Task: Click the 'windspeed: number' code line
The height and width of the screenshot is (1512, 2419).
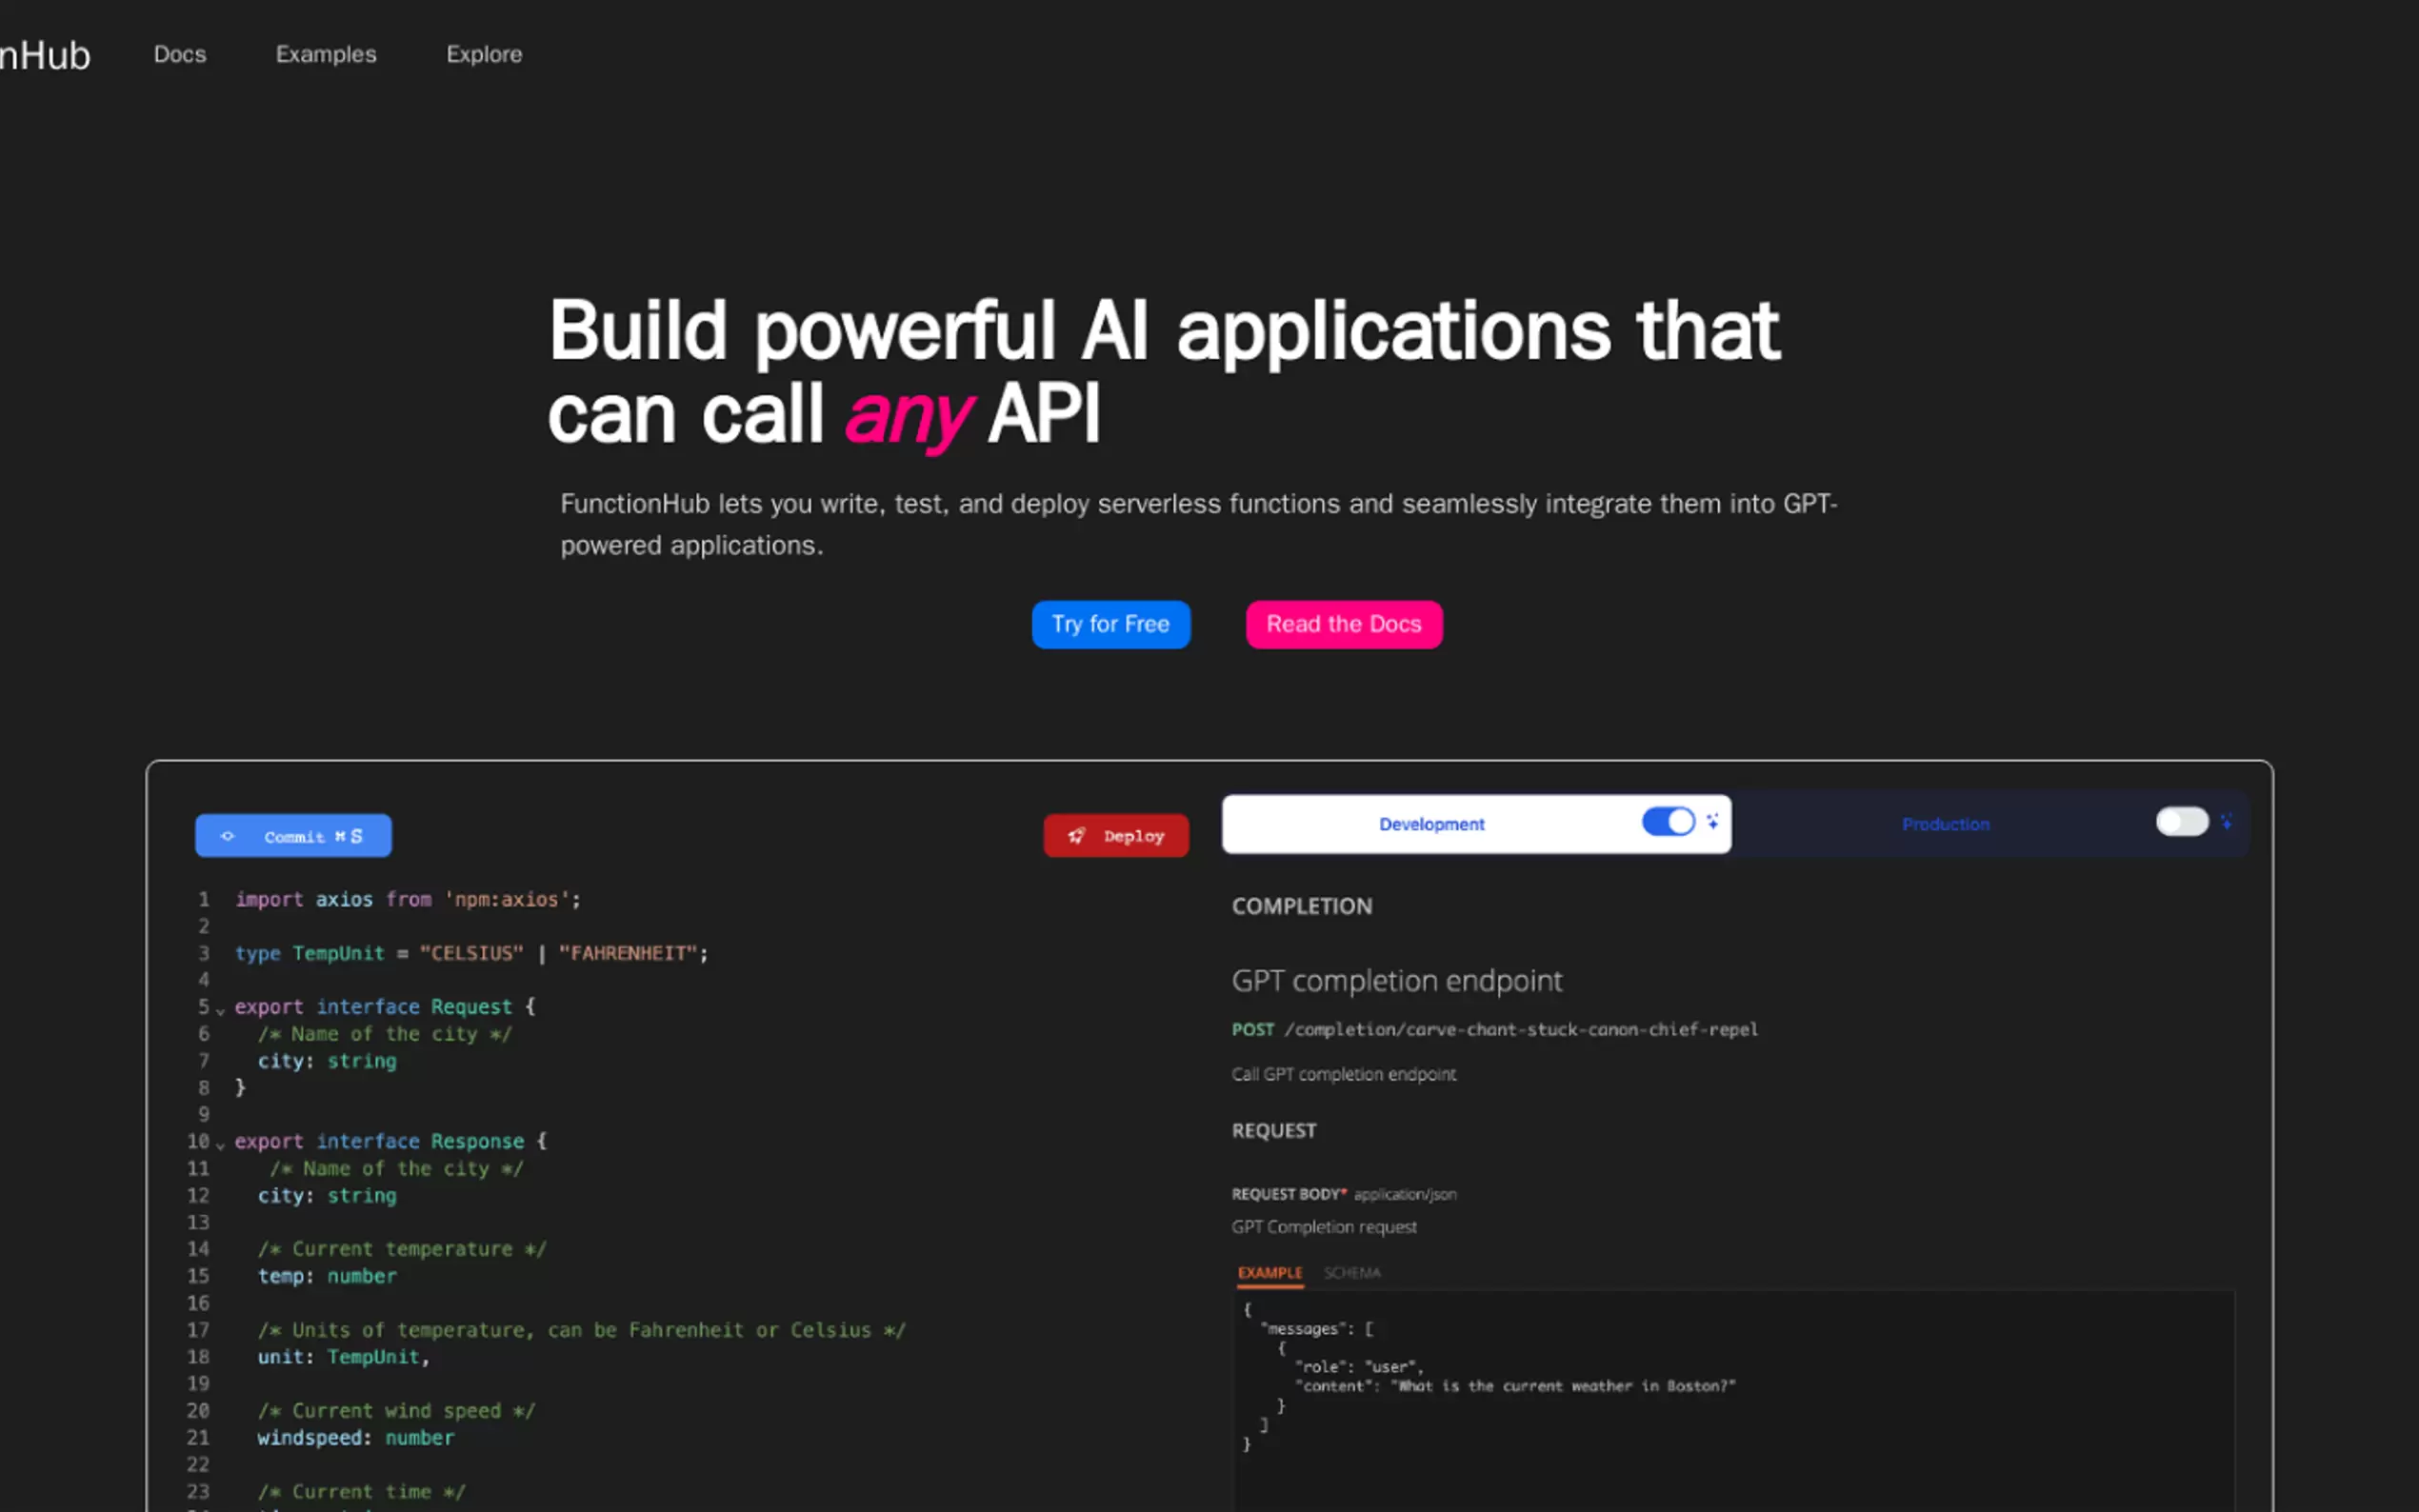Action: coord(356,1438)
